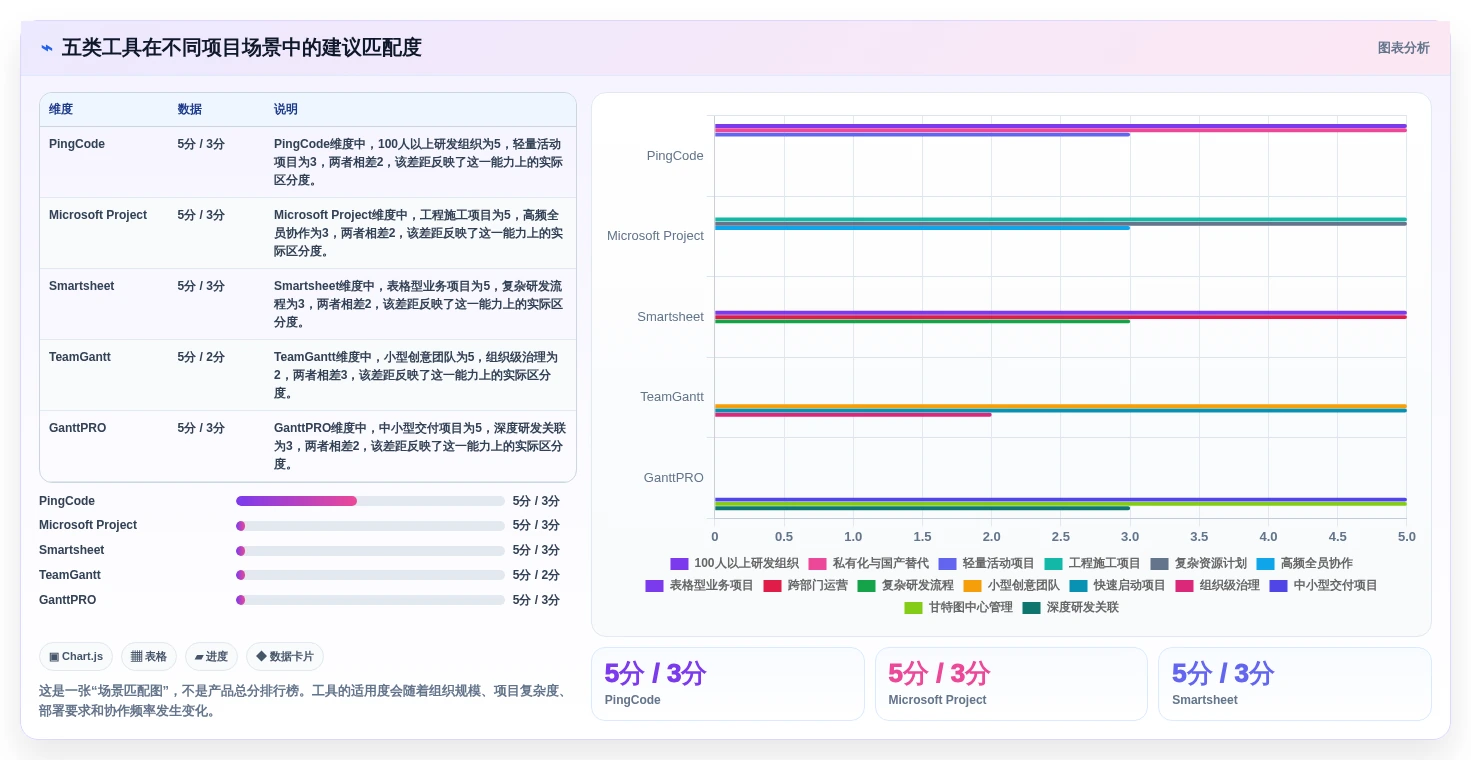Toggle 深度研发关联 legend swatch
This screenshot has width=1471, height=760.
[x=1031, y=608]
